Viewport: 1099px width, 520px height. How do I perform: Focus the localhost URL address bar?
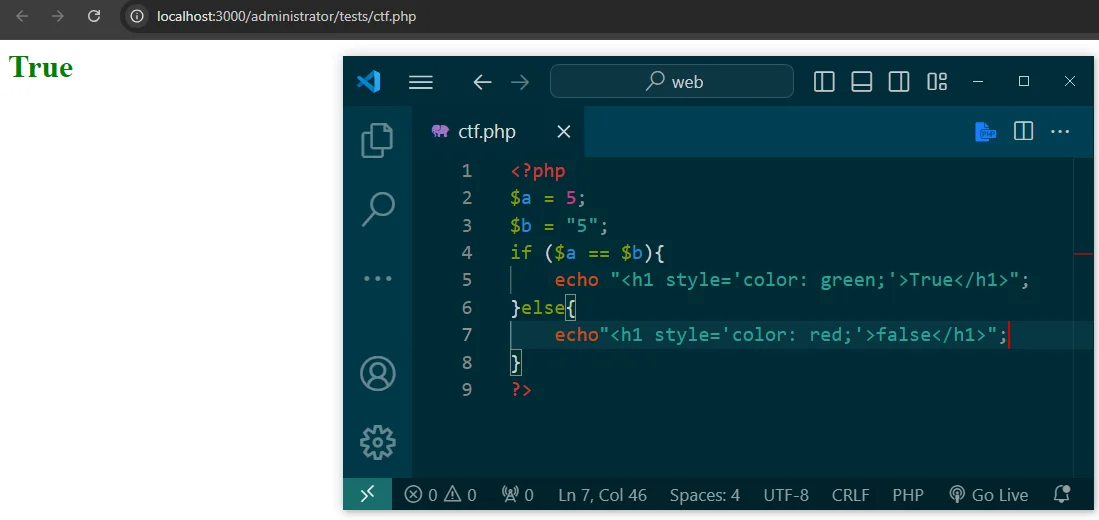[x=287, y=15]
